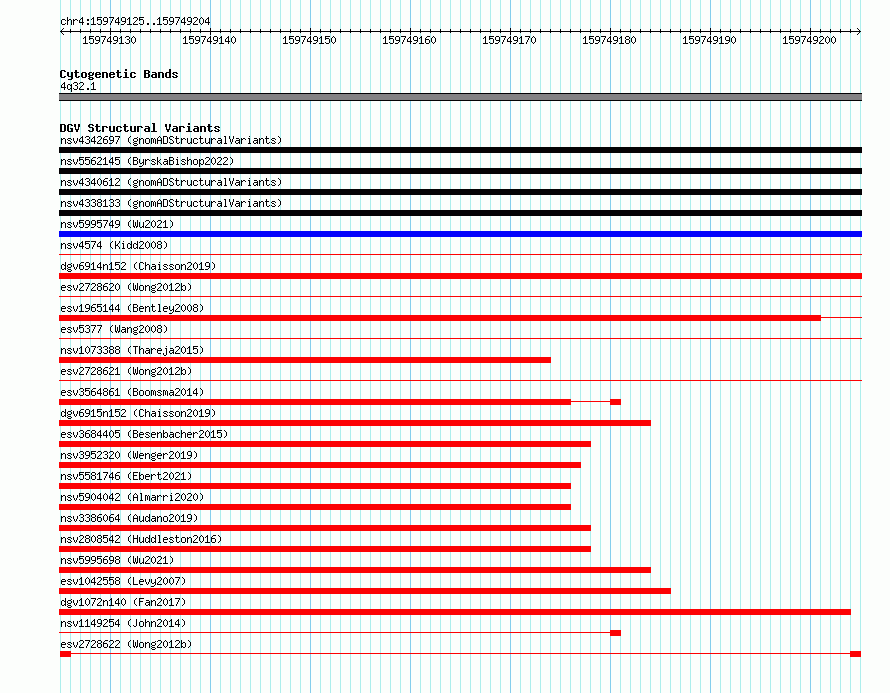Open esv3684405 (Besenbacher2015) variant
This screenshot has width=890, height=693.
144,434
